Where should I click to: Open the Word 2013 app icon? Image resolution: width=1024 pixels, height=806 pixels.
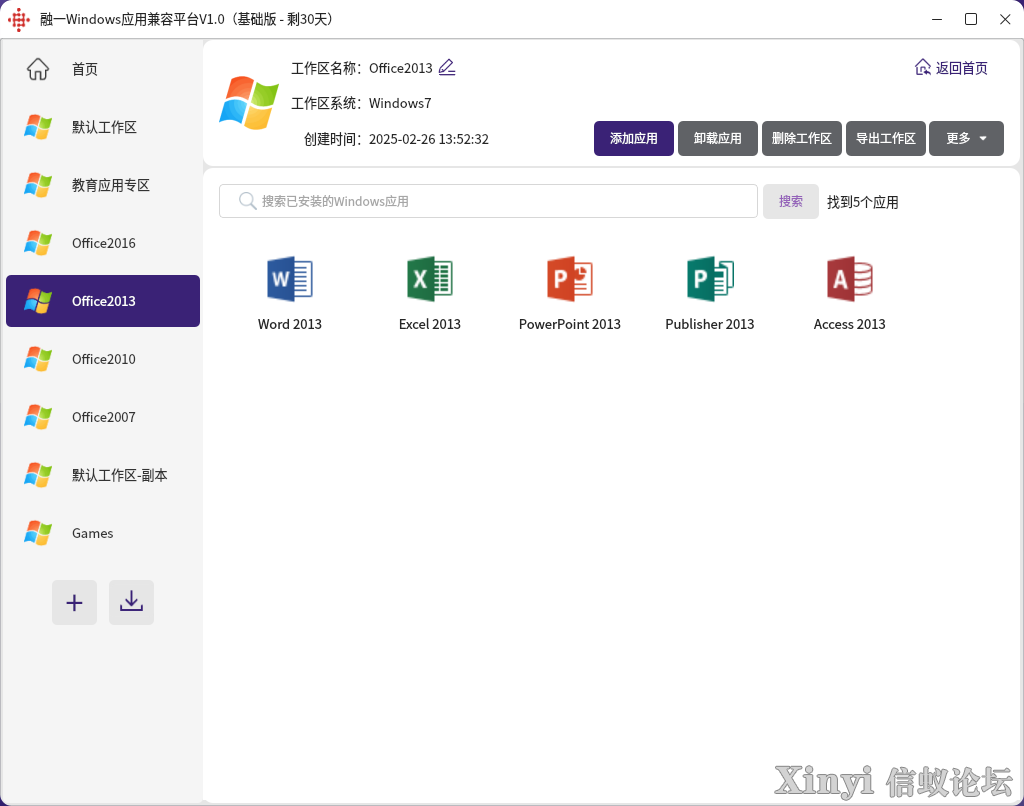[290, 279]
